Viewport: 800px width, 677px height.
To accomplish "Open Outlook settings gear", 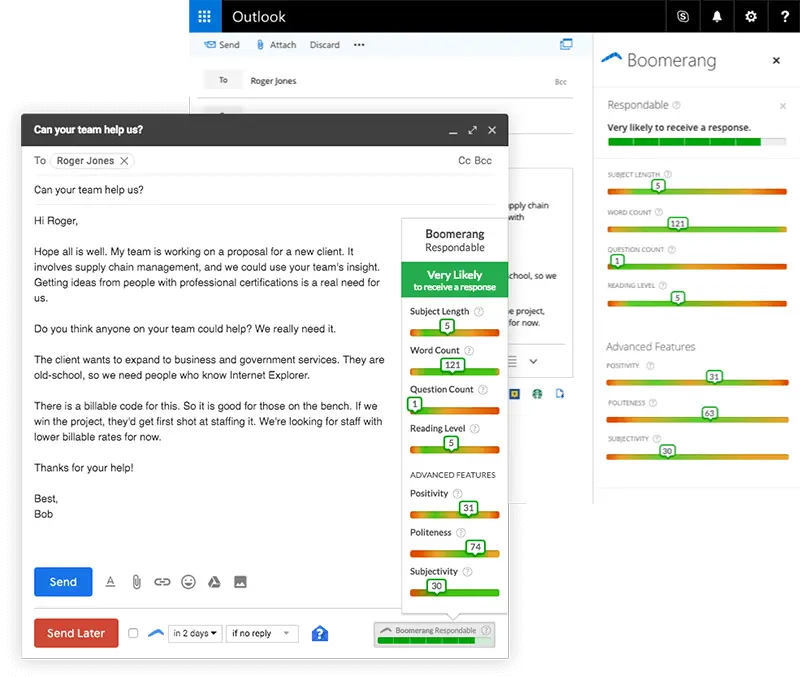I will tap(751, 16).
